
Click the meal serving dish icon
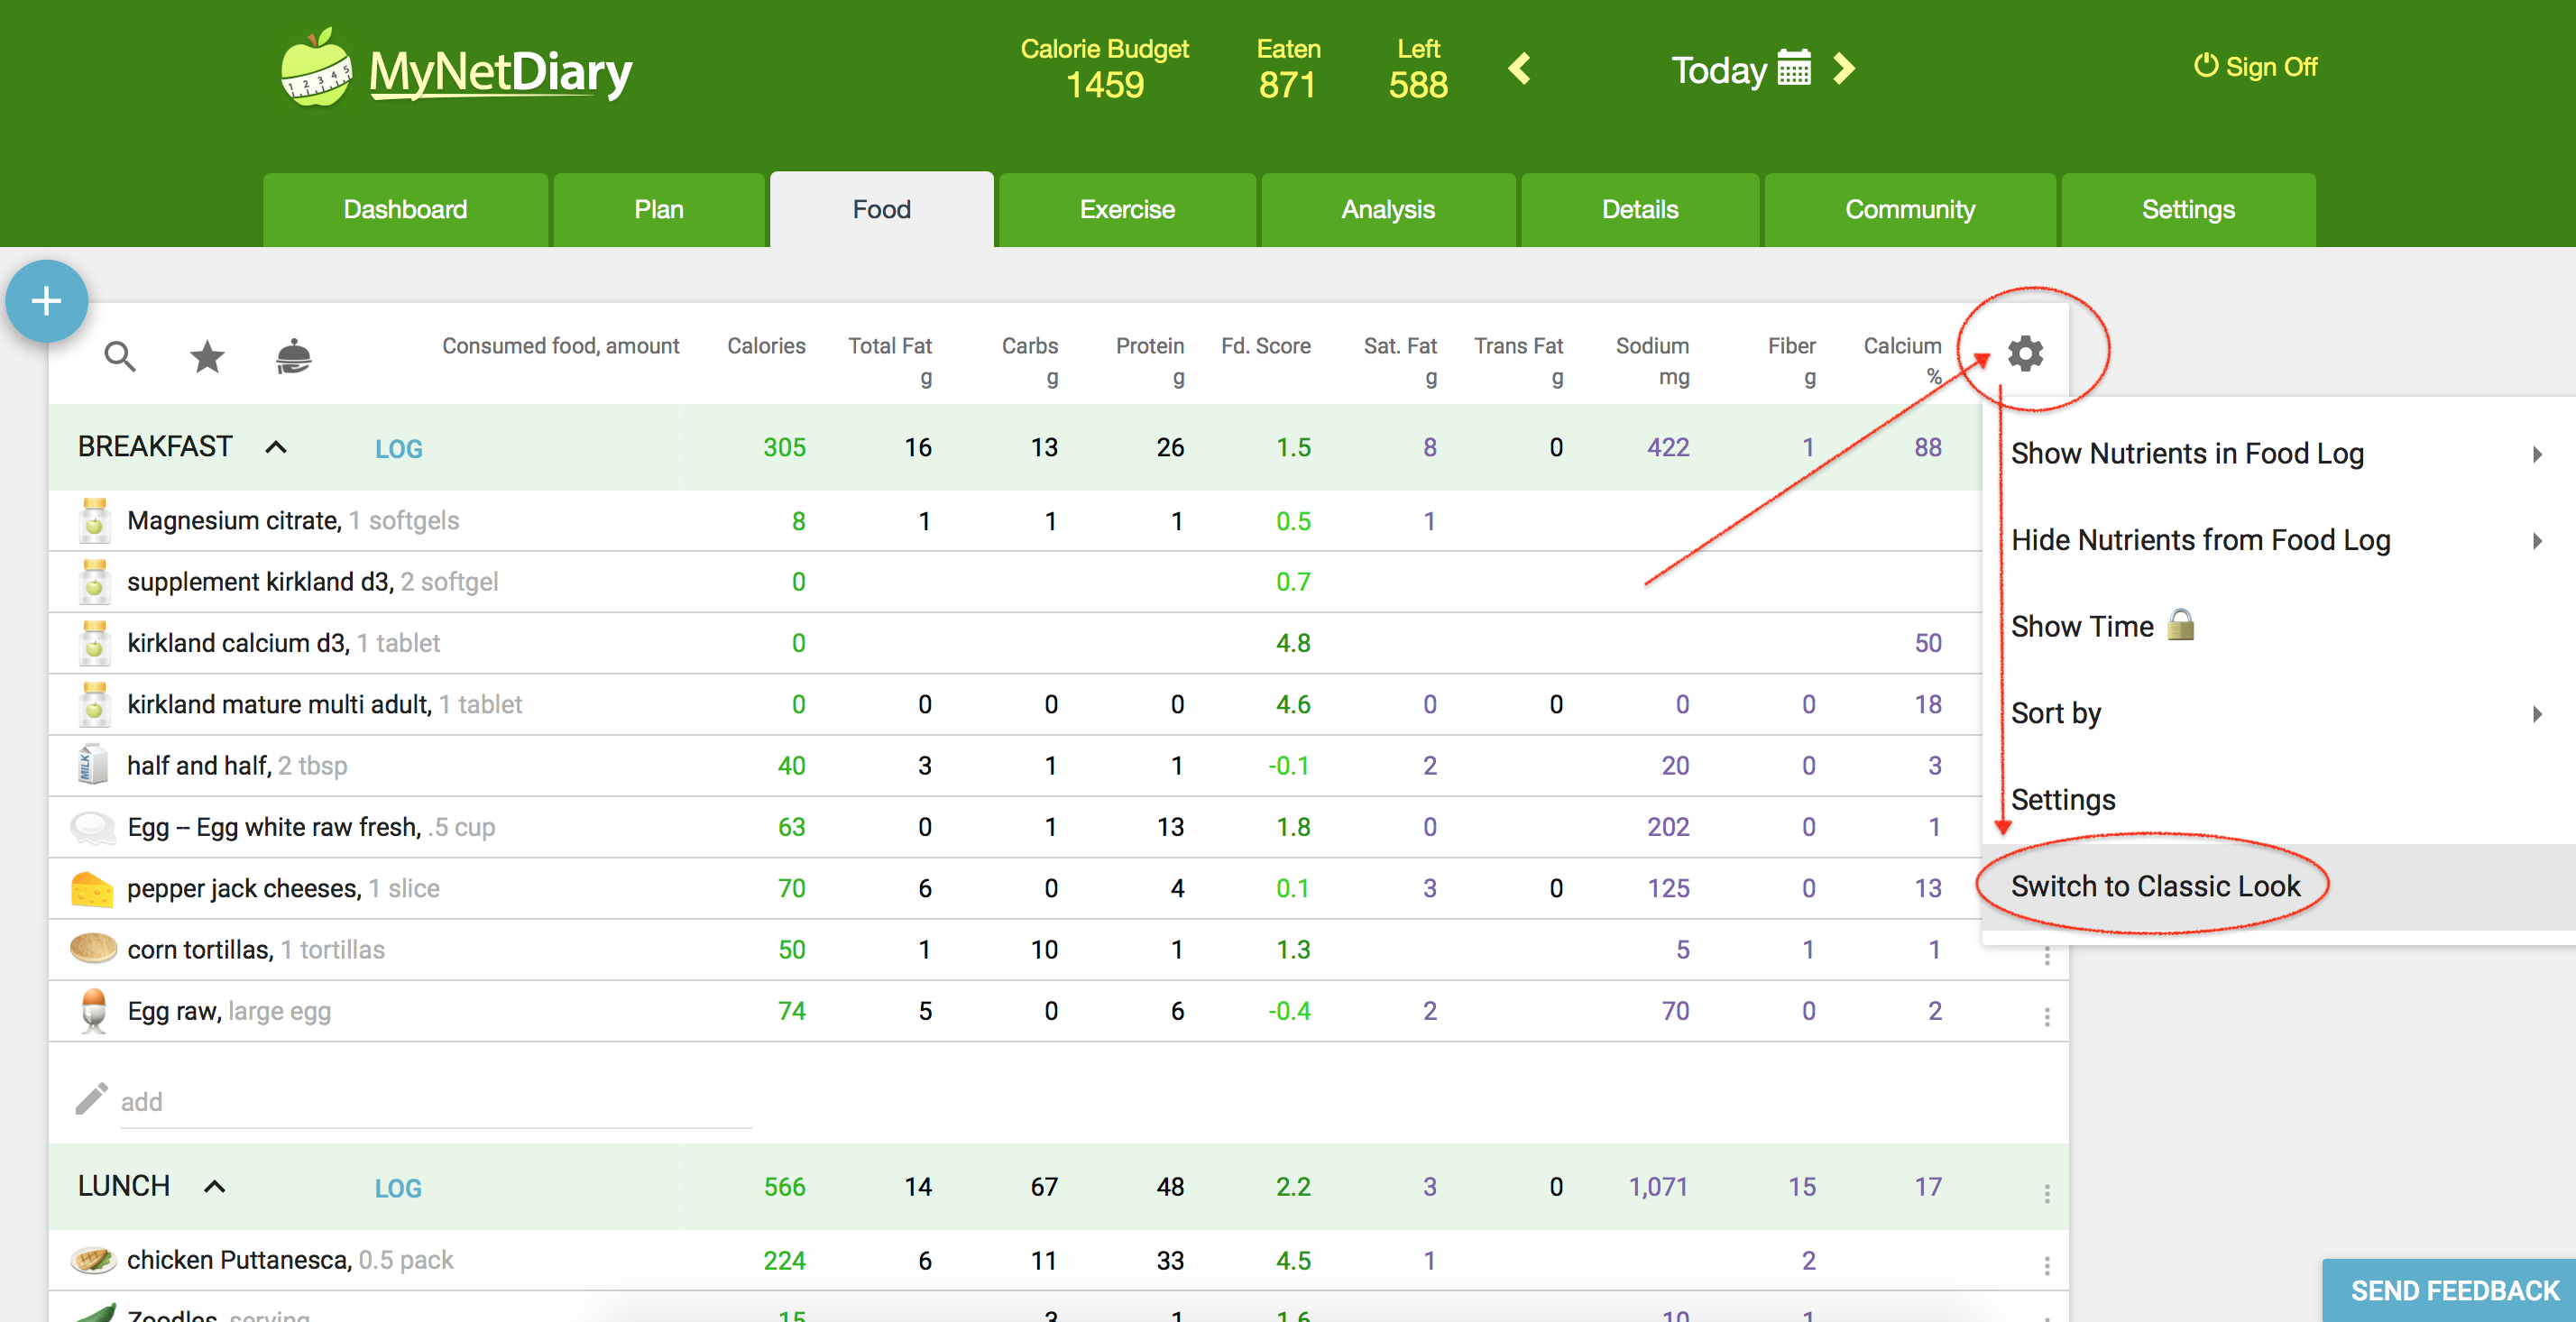[x=293, y=356]
